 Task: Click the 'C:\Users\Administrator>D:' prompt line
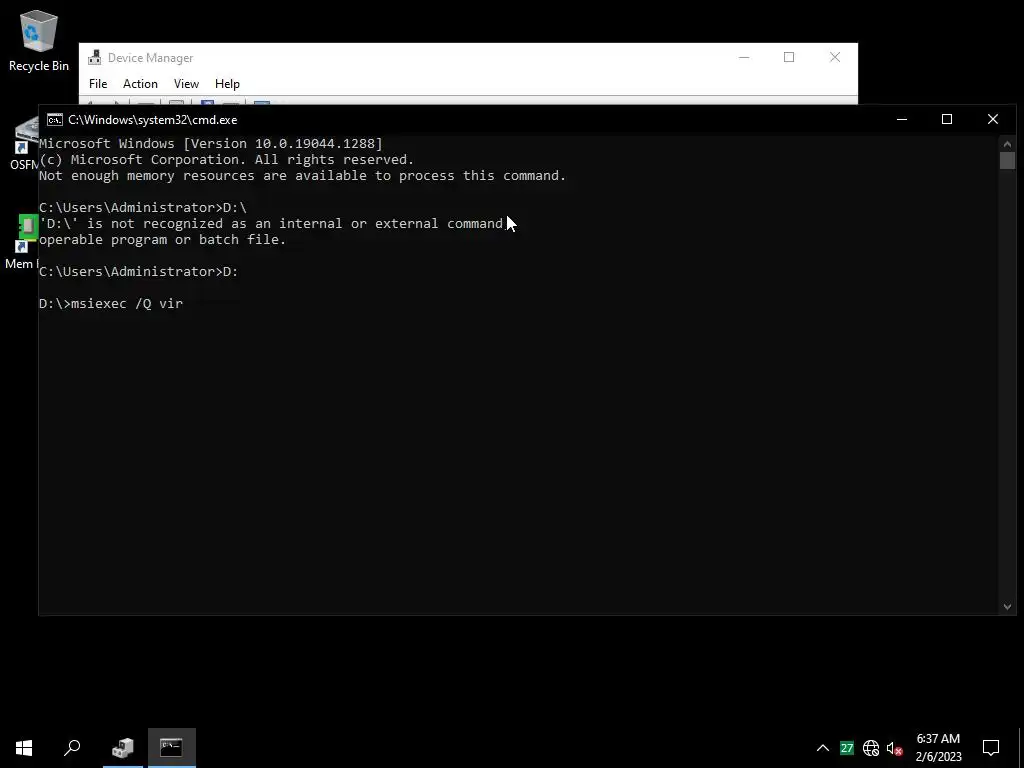139,272
